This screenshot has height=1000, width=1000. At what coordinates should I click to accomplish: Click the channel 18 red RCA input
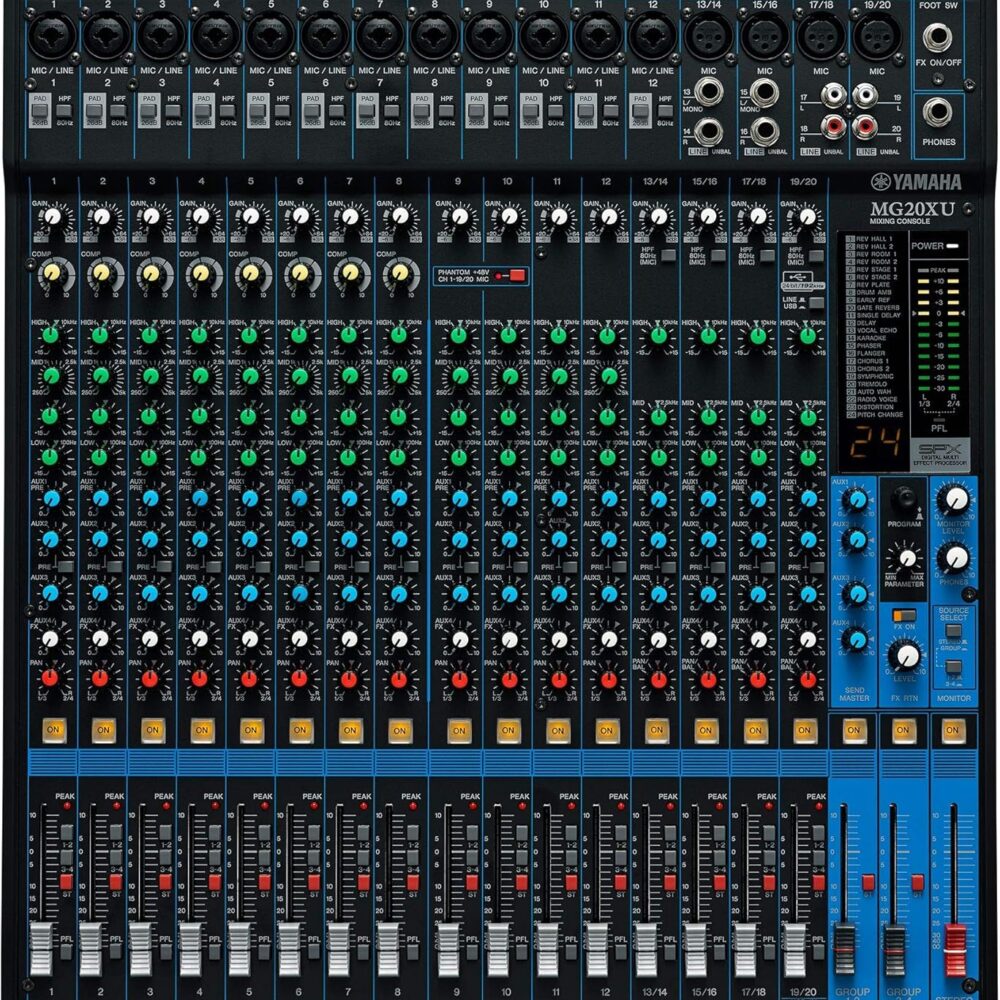pos(833,128)
